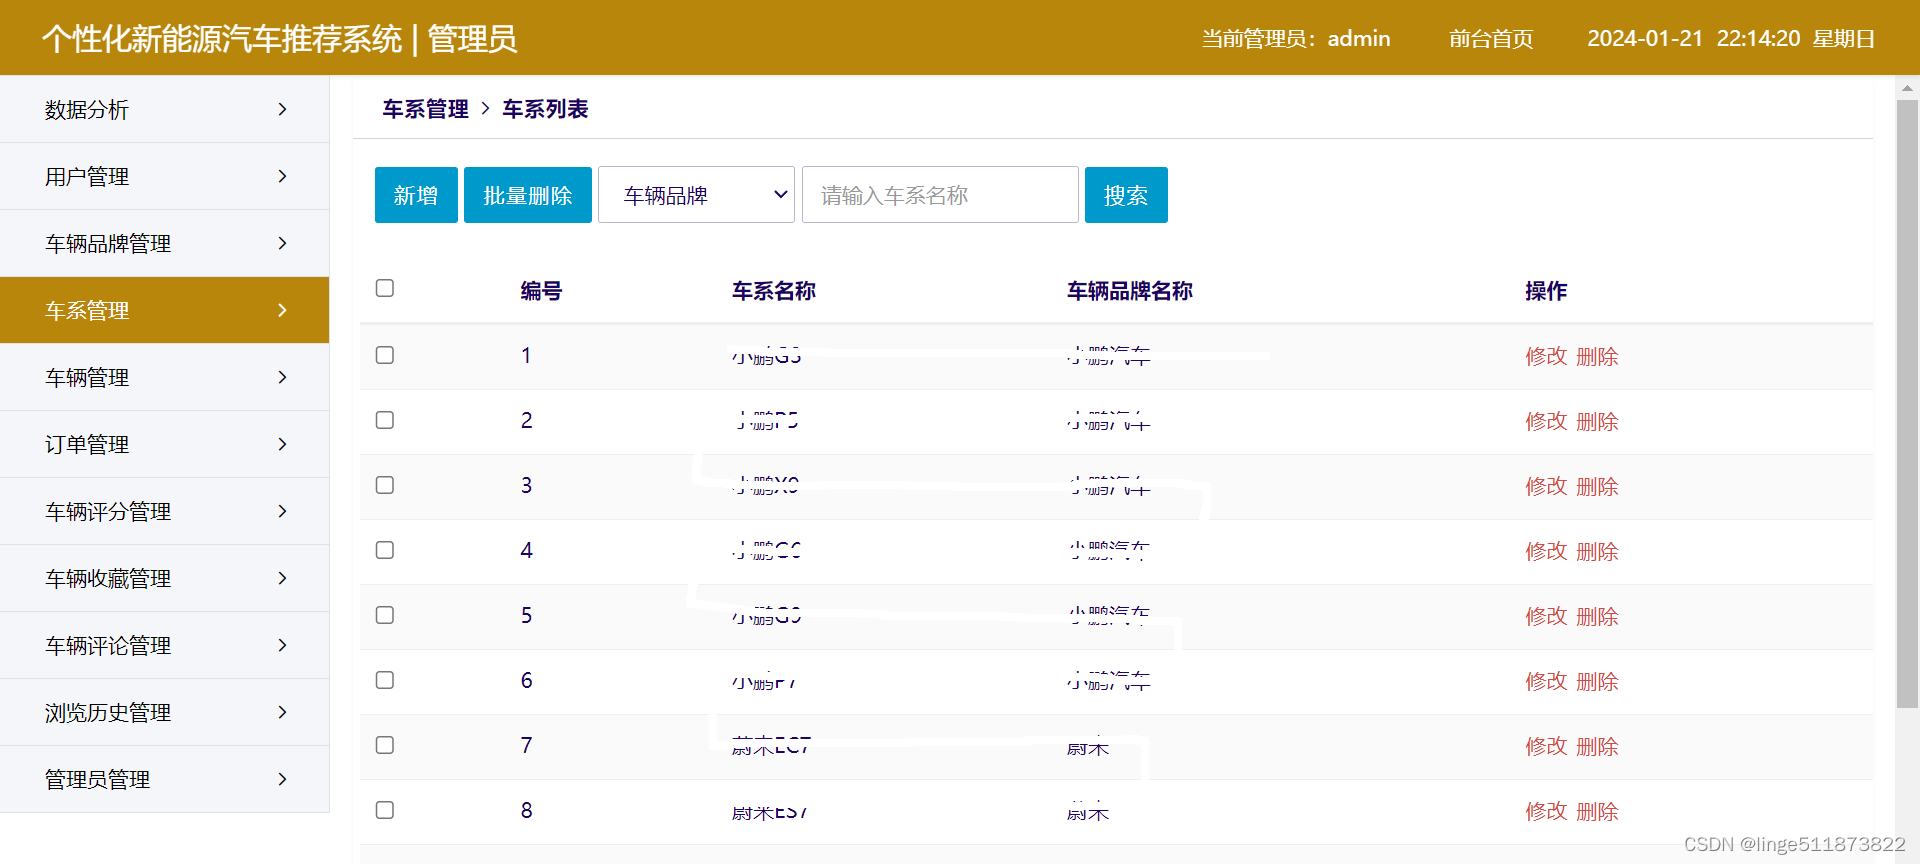1920x864 pixels.
Task: Click the 车系名称 column header
Action: (x=774, y=291)
